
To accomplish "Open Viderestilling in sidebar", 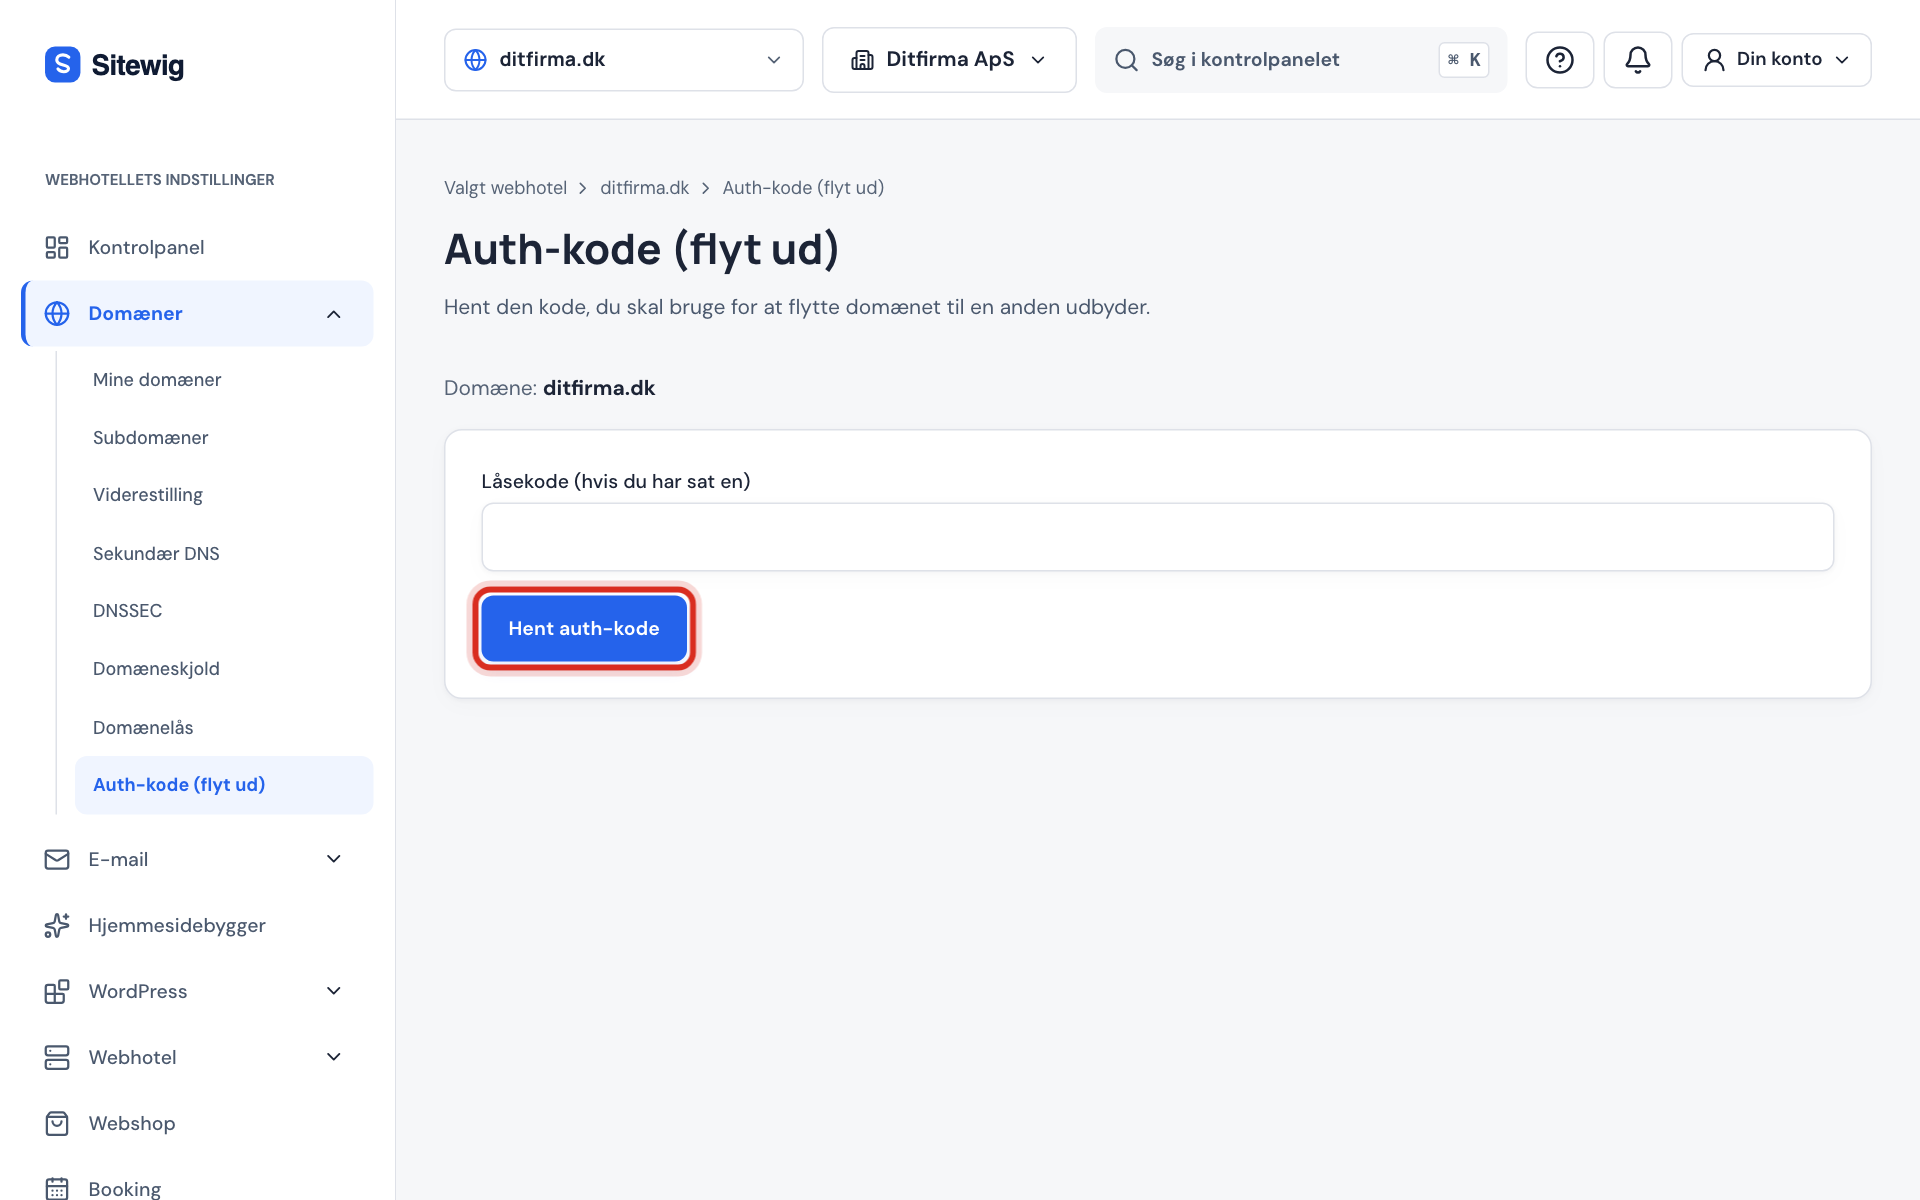I will coord(224,495).
